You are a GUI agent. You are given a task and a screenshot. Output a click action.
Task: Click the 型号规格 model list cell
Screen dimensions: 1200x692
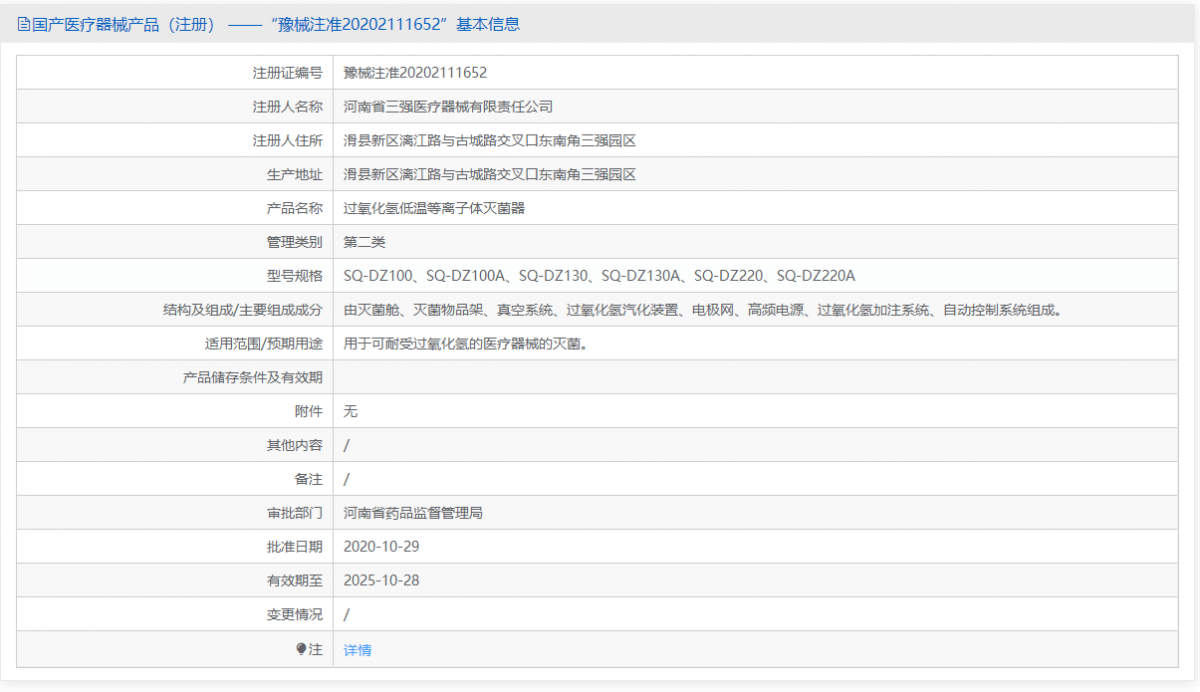tap(599, 275)
